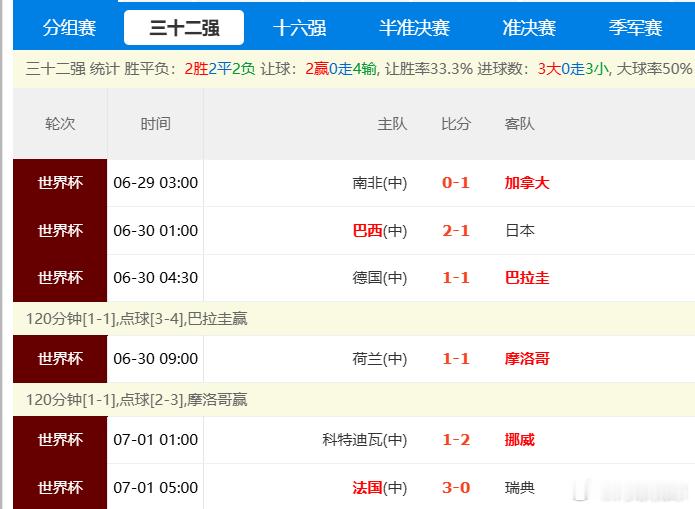Open the 1-2 score link
Image resolution: width=695 pixels, height=509 pixels.
click(456, 440)
